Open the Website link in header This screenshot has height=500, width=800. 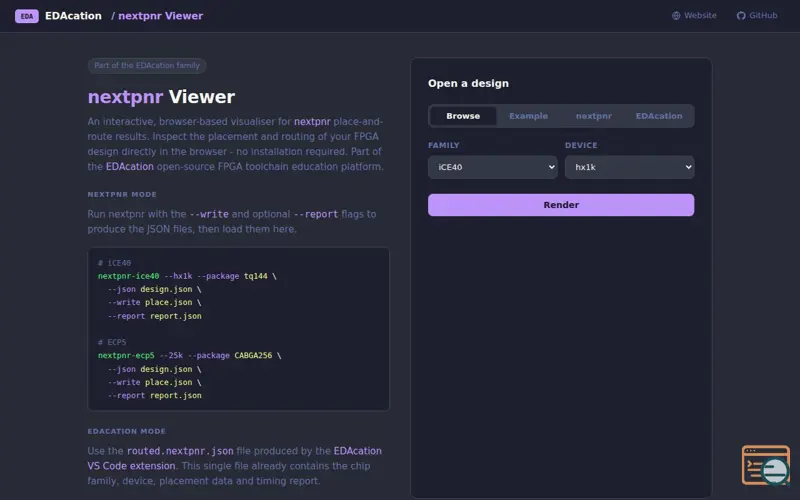click(x=694, y=16)
